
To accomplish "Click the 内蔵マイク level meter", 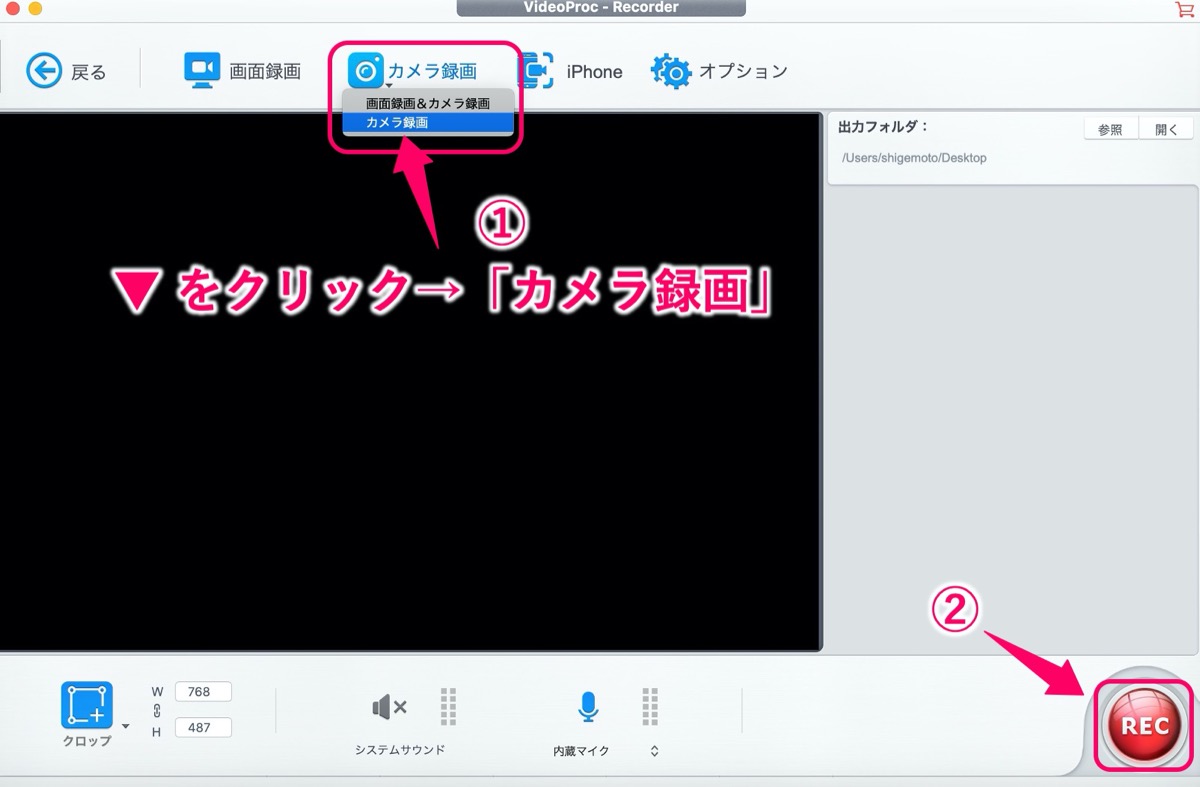I will 650,706.
